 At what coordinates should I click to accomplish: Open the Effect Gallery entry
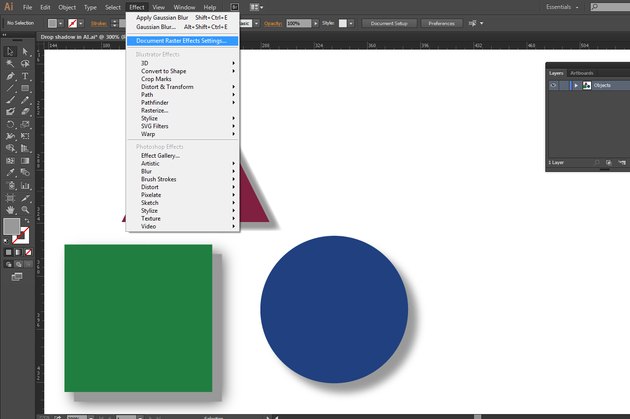click(x=183, y=155)
